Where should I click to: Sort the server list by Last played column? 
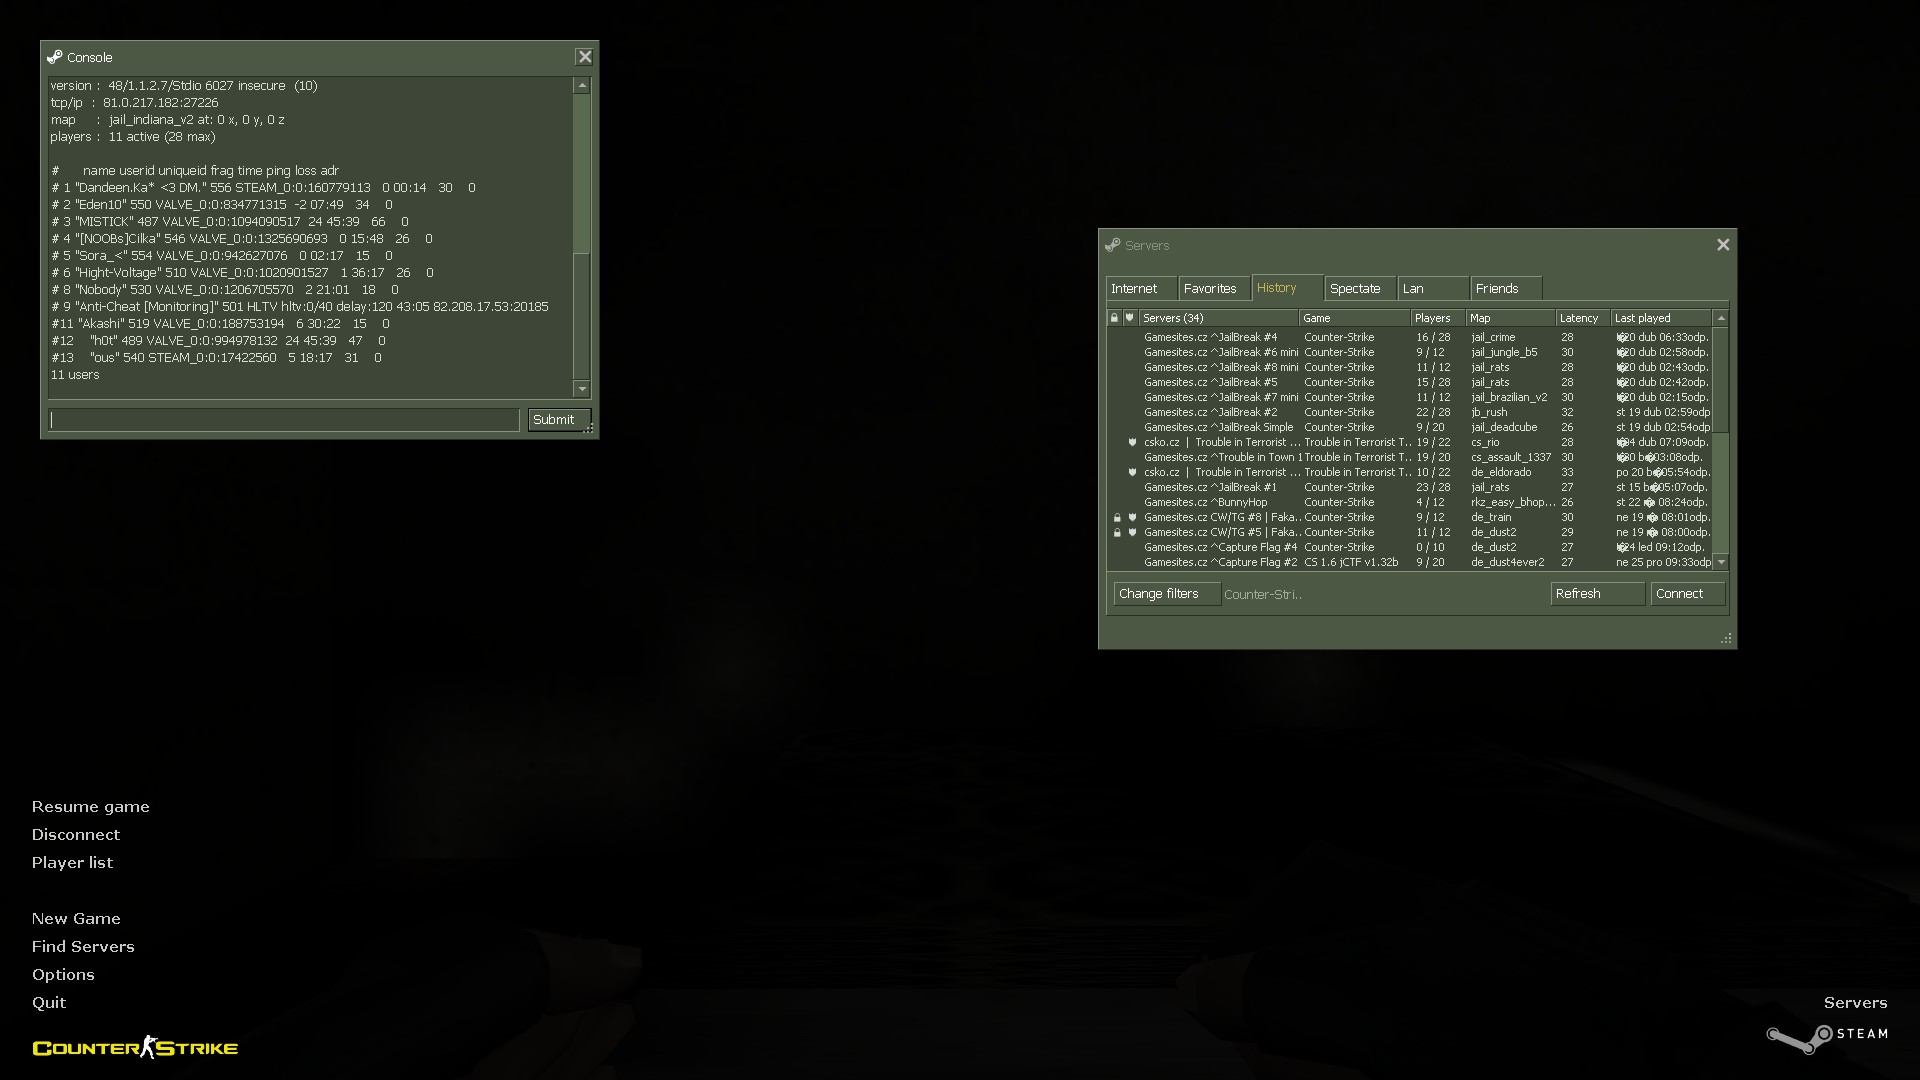pos(1662,318)
